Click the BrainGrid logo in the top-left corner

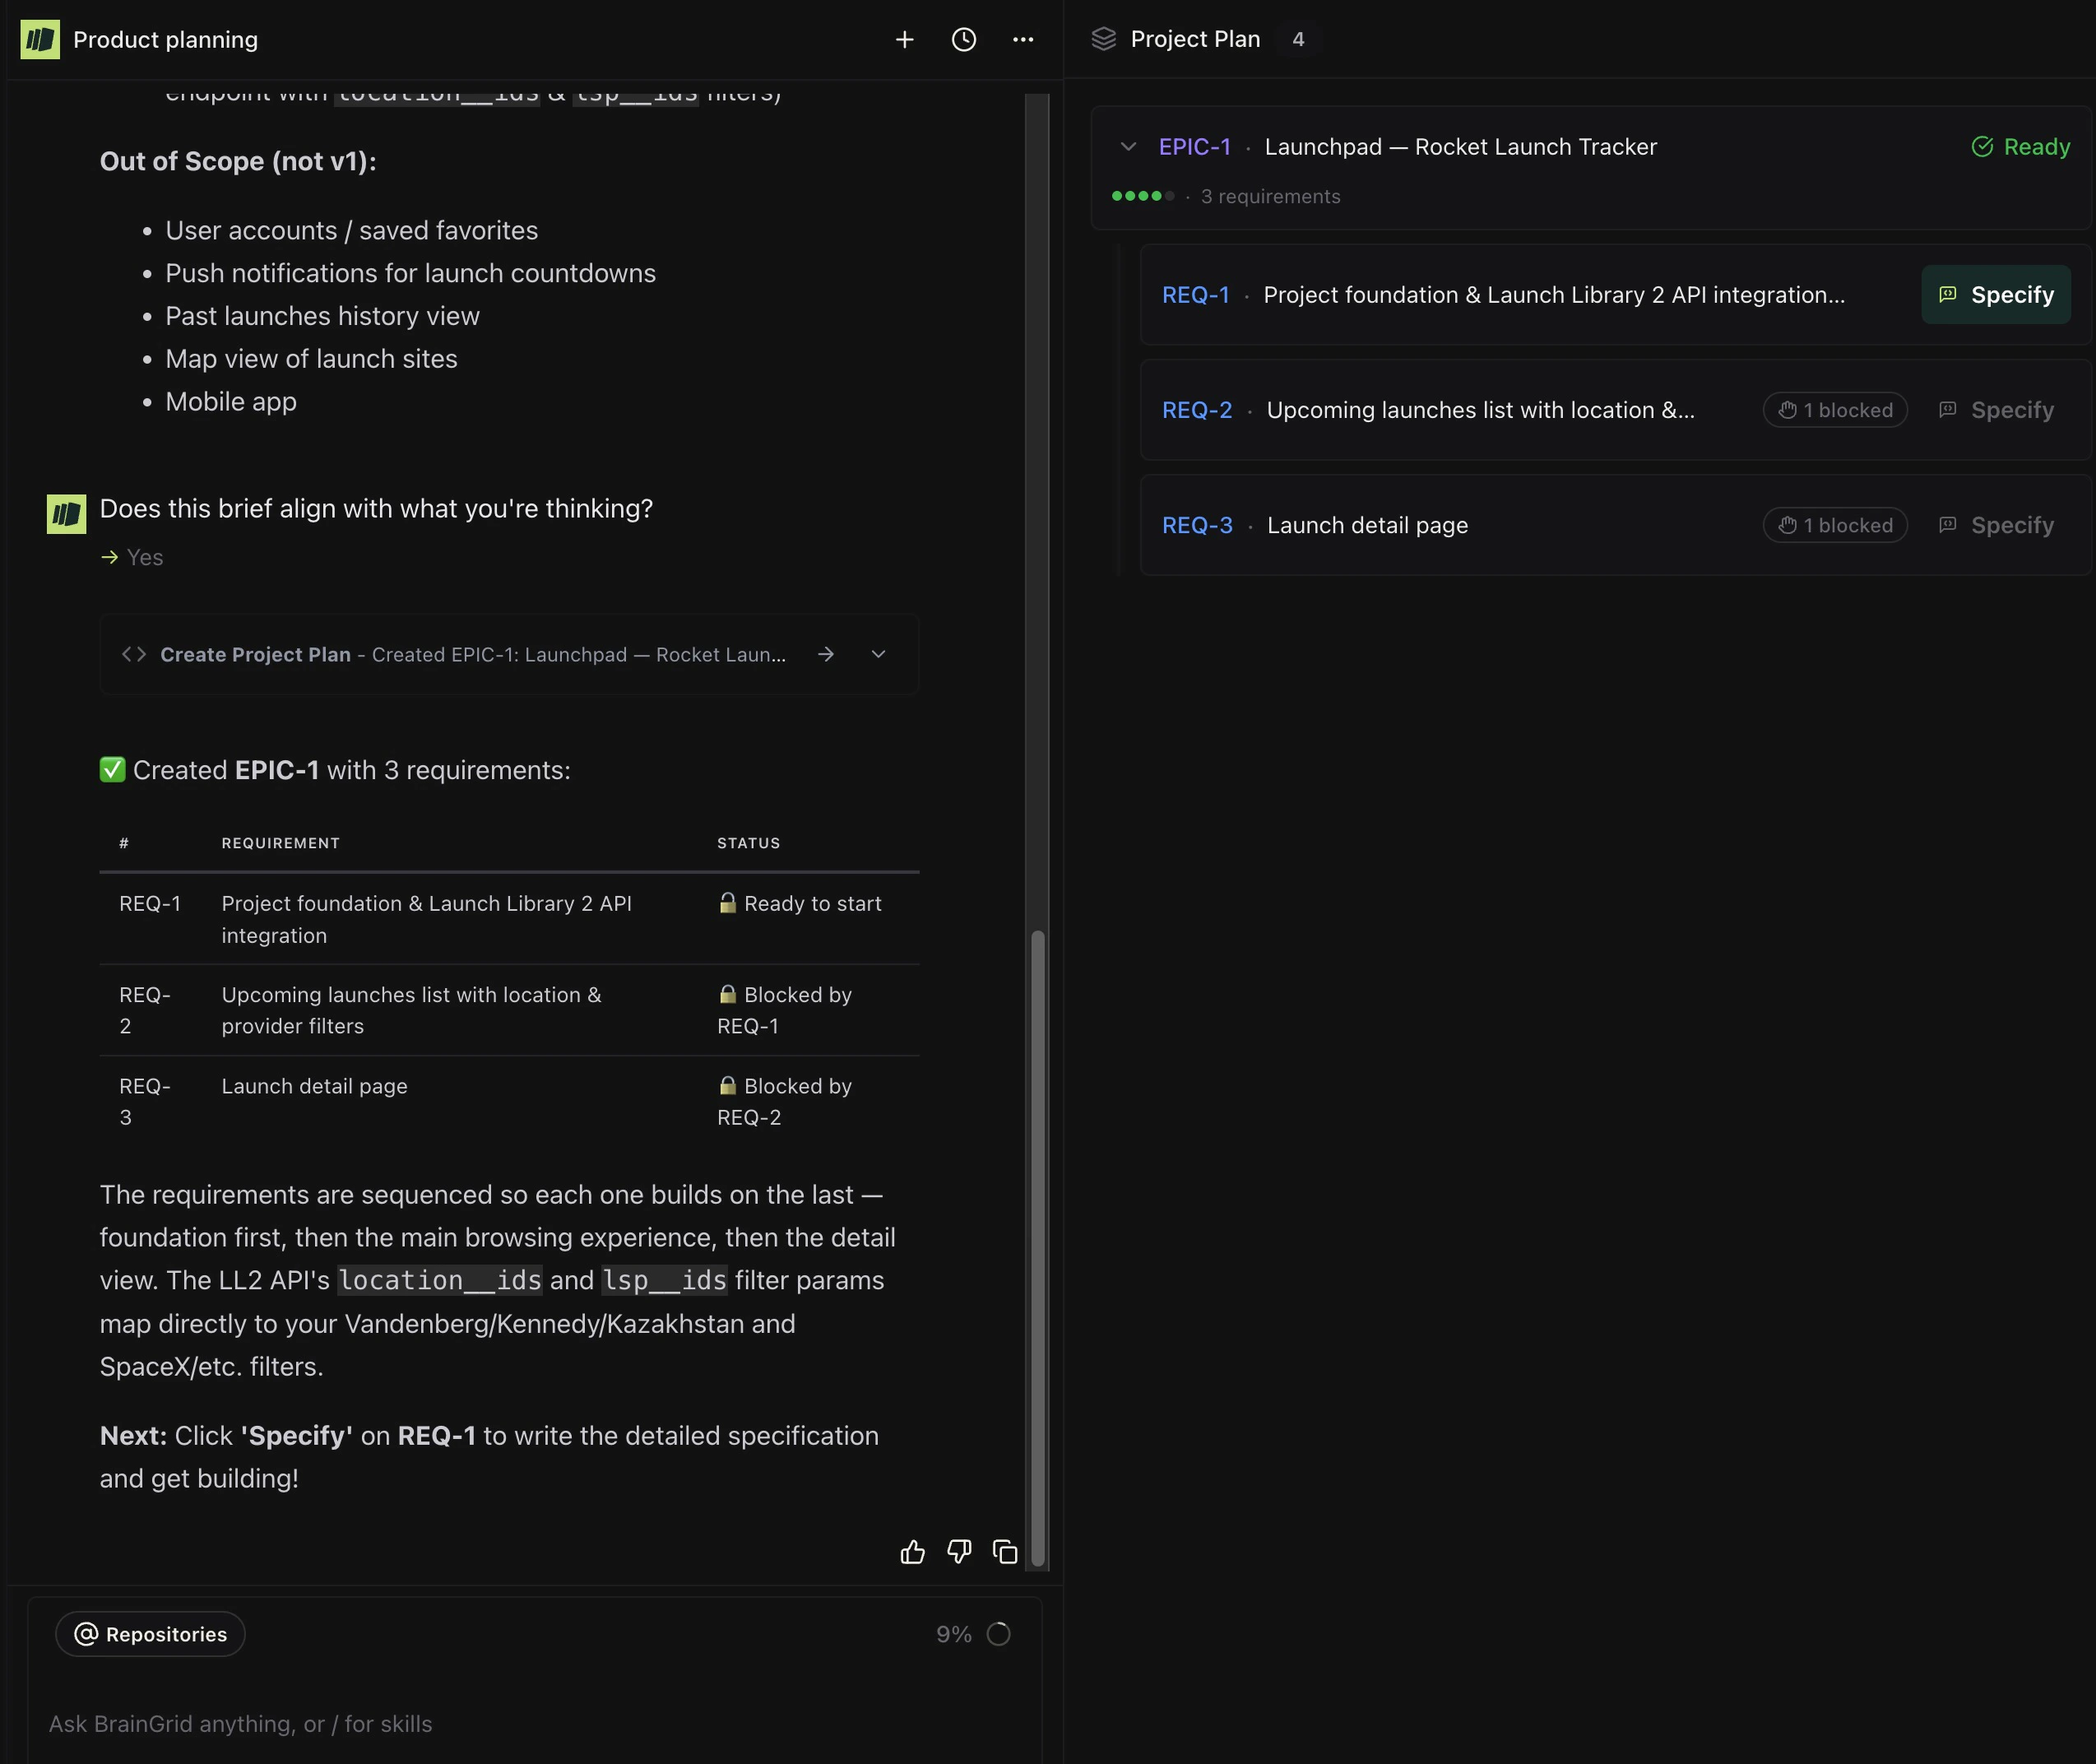40,39
